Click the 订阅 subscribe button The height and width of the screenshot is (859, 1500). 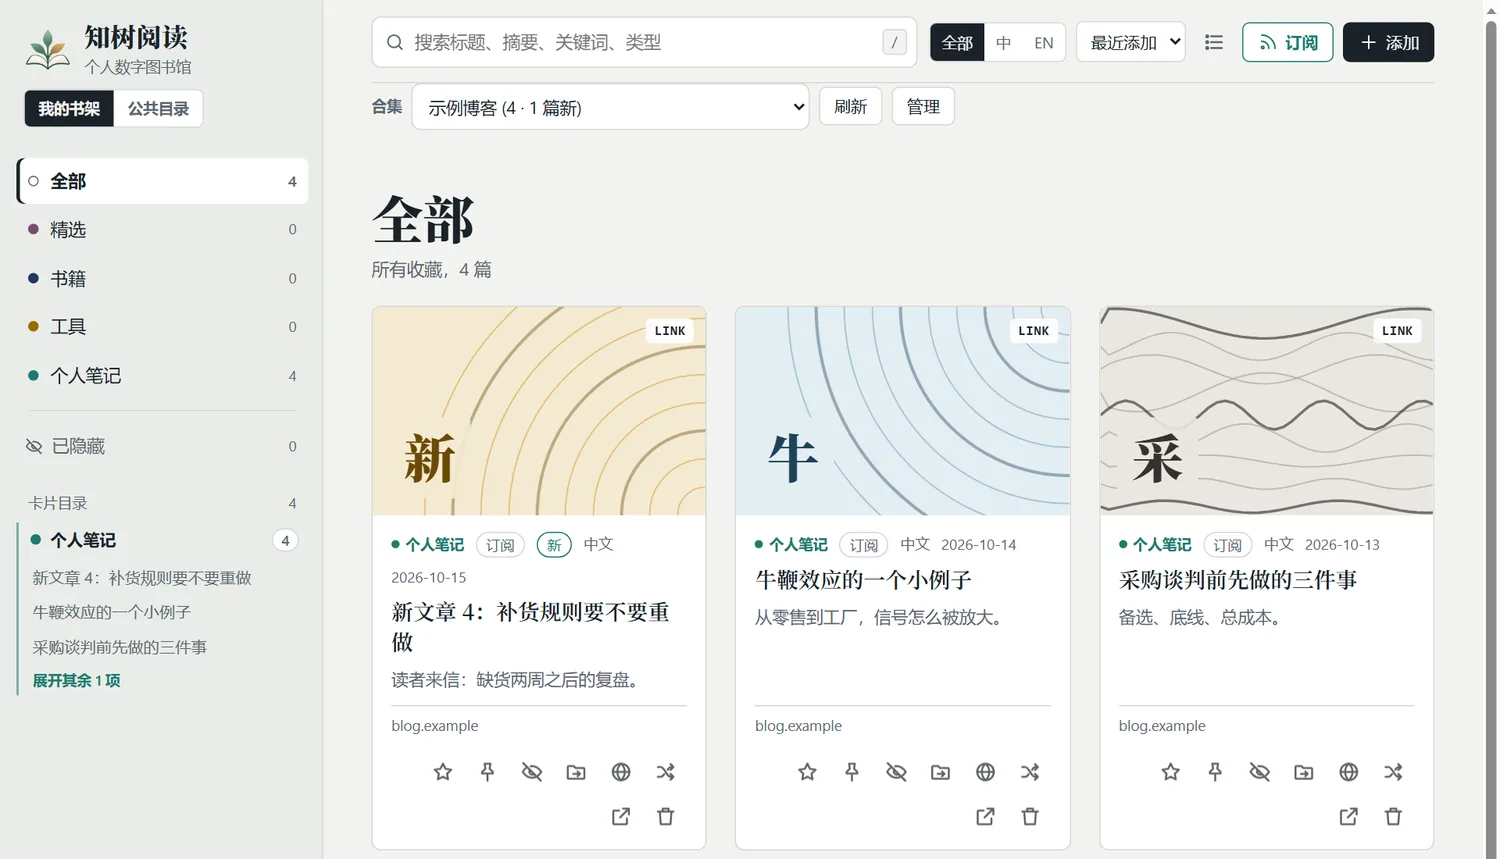(1287, 42)
